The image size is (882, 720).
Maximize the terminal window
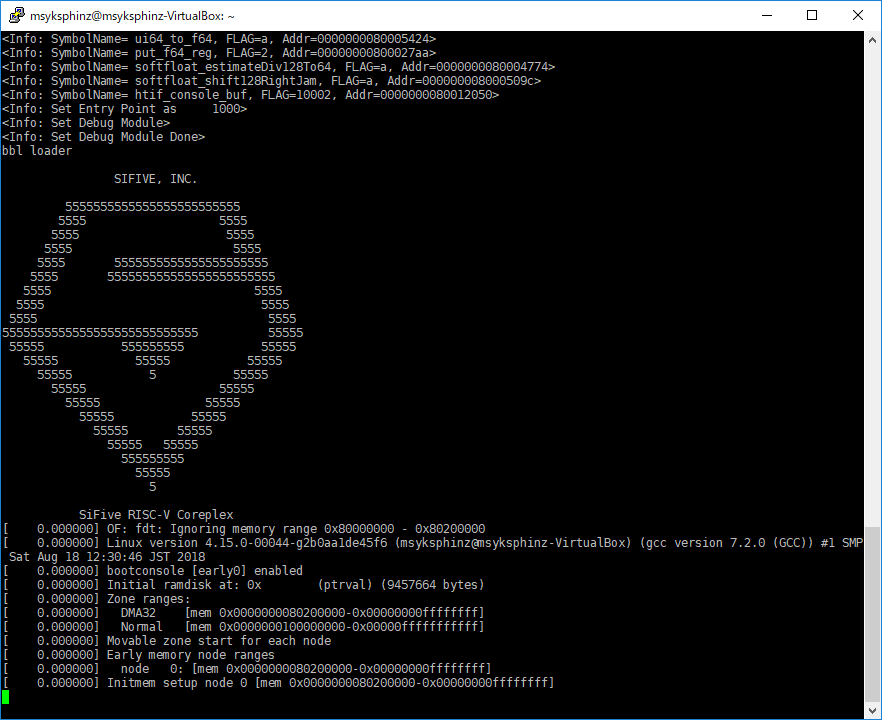coord(812,15)
